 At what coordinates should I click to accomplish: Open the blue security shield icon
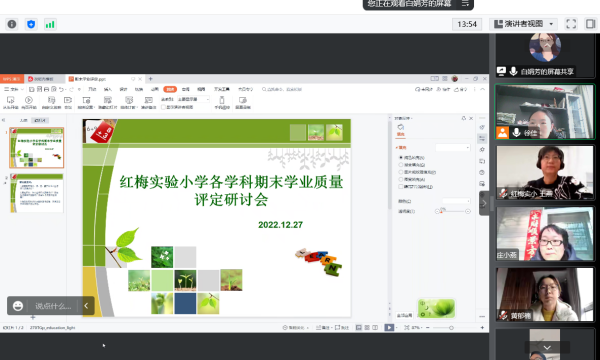pyautogui.click(x=31, y=24)
